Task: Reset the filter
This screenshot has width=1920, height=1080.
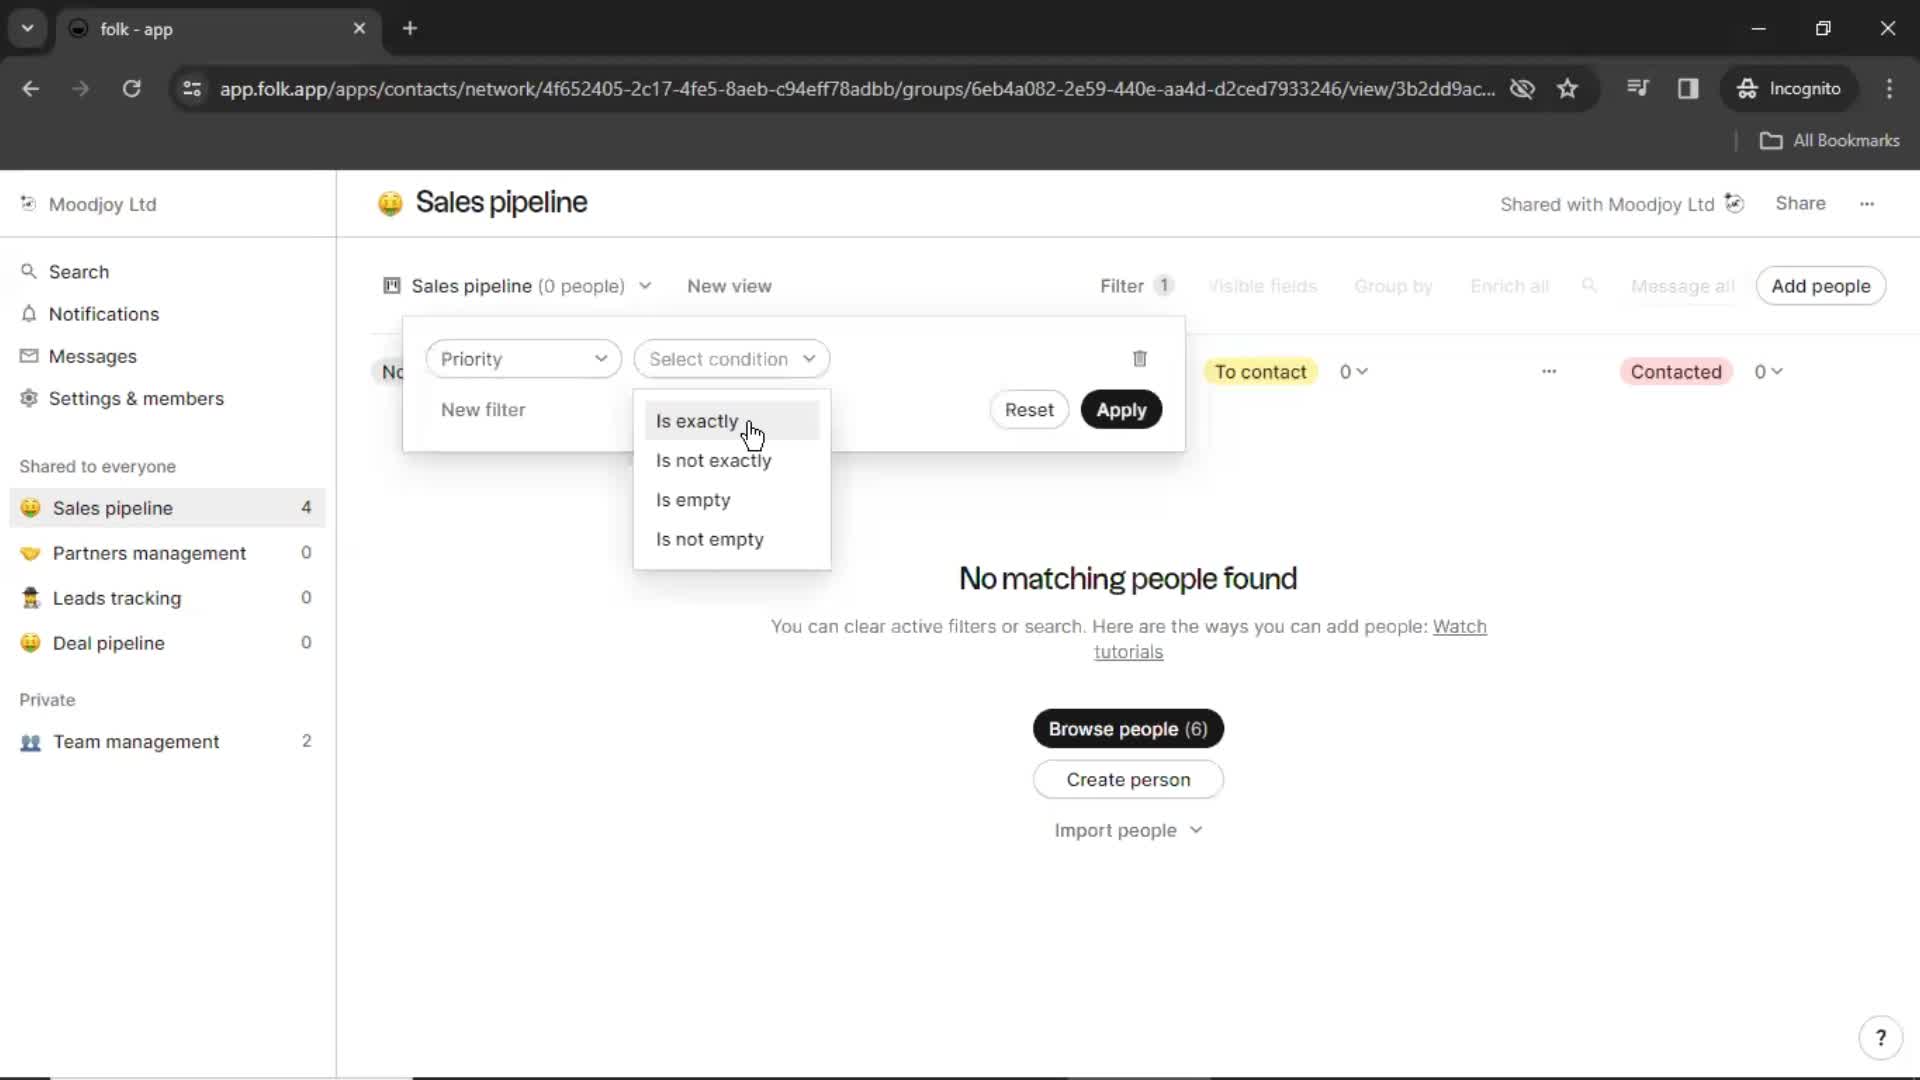Action: 1029,410
